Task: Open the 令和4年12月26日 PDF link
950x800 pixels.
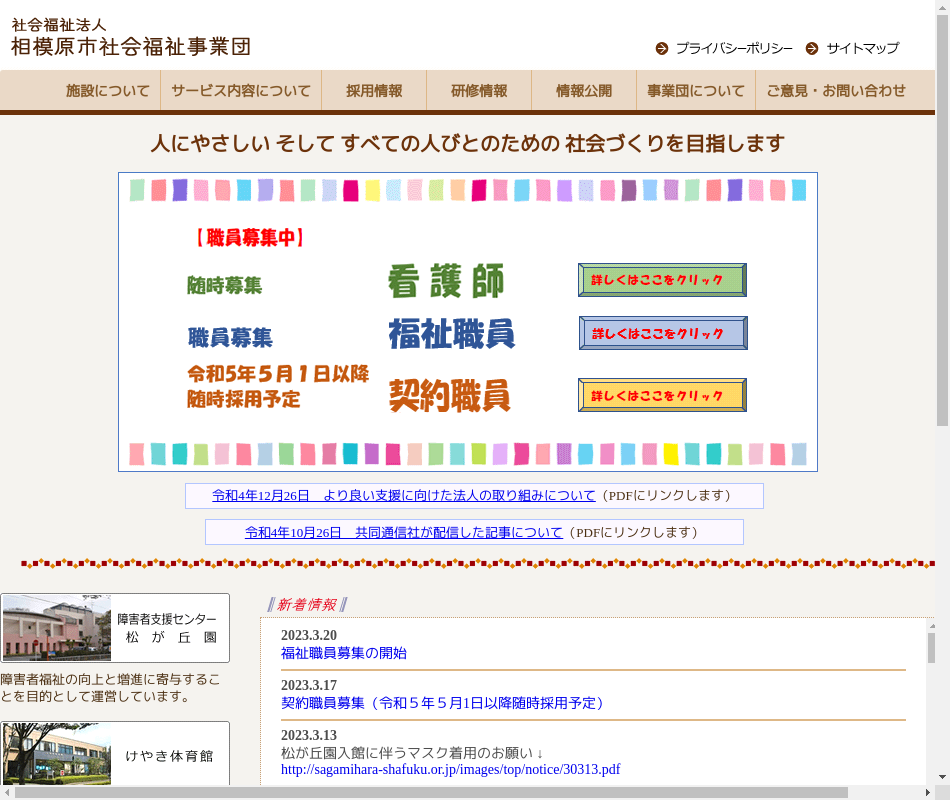Action: 404,496
